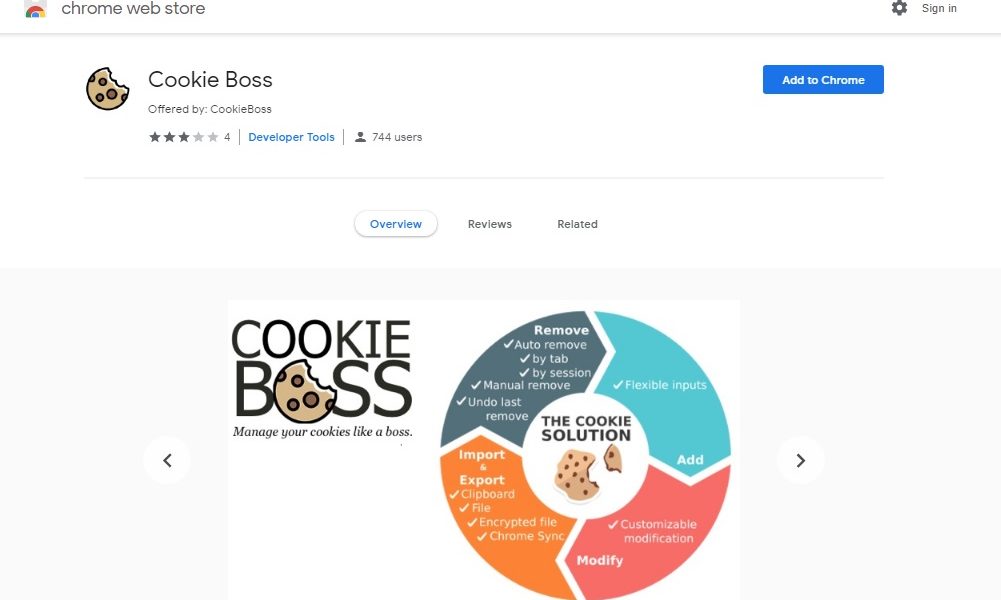Click the Cookie Boss promotional screenshot
Screen dimensions: 1001x600
click(x=484, y=450)
